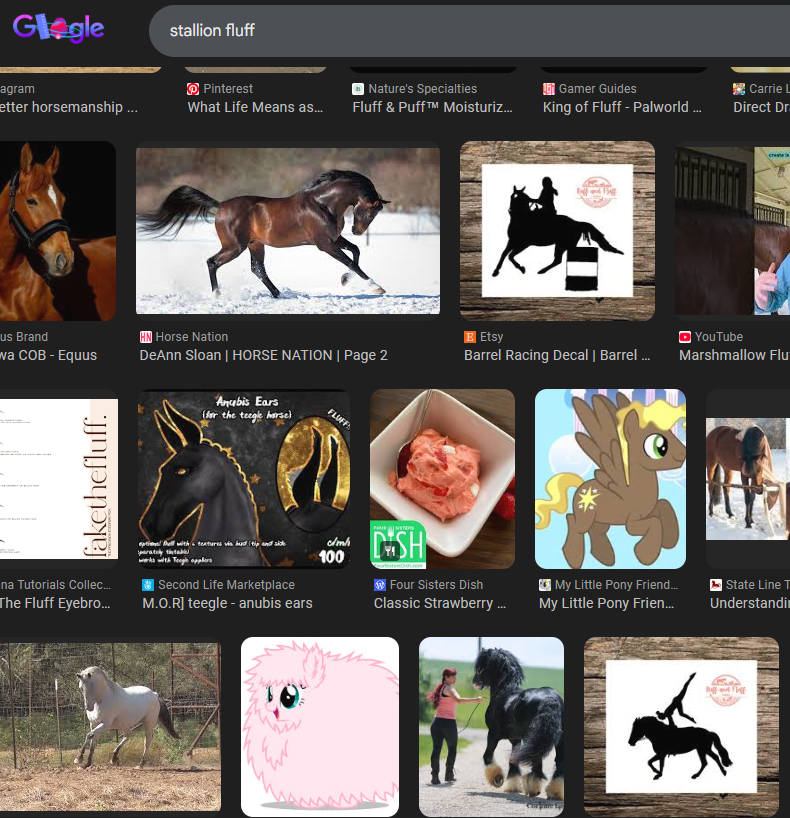Open 'My Little Pony Frien...' result title

pos(606,603)
